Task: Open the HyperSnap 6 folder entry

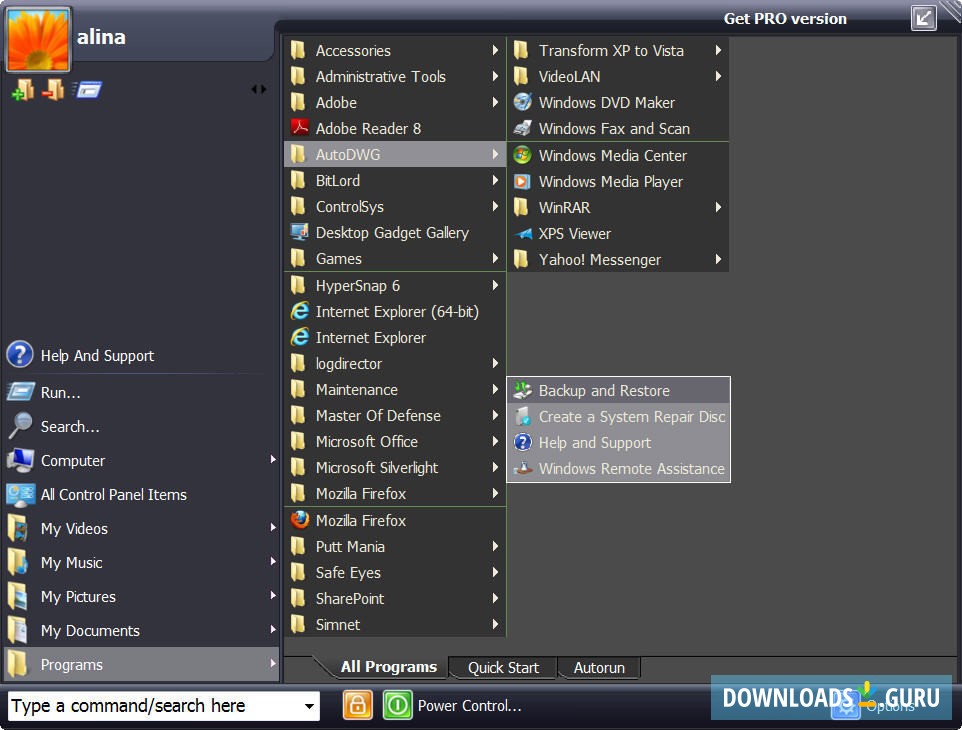Action: (395, 285)
